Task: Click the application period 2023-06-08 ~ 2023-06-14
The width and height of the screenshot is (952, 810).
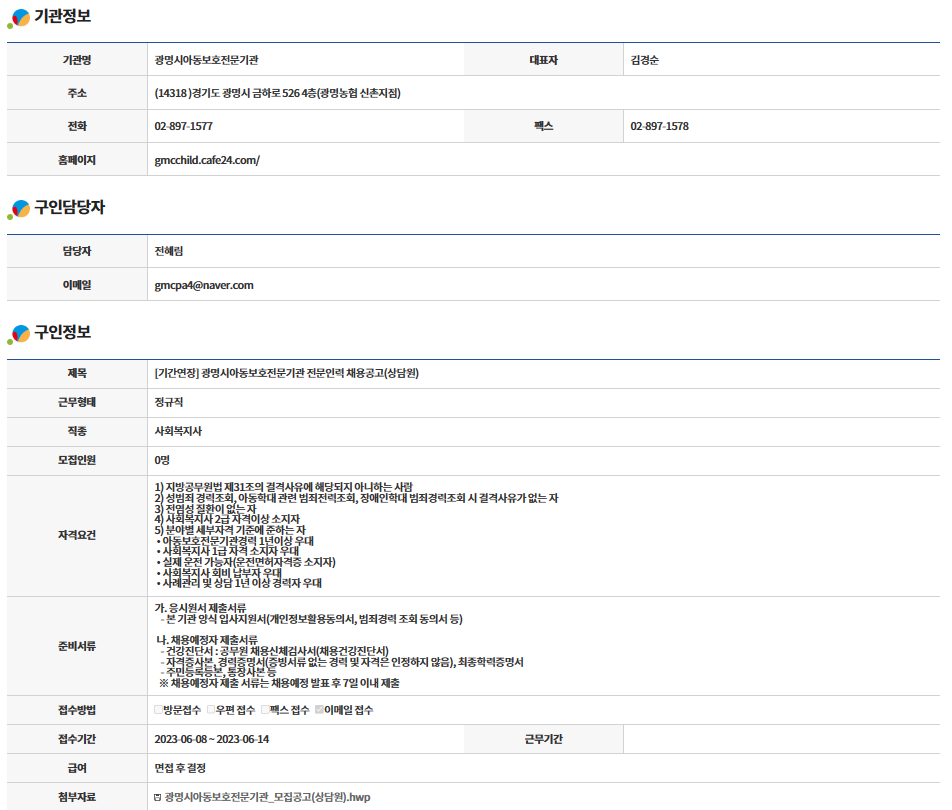Action: coord(212,740)
